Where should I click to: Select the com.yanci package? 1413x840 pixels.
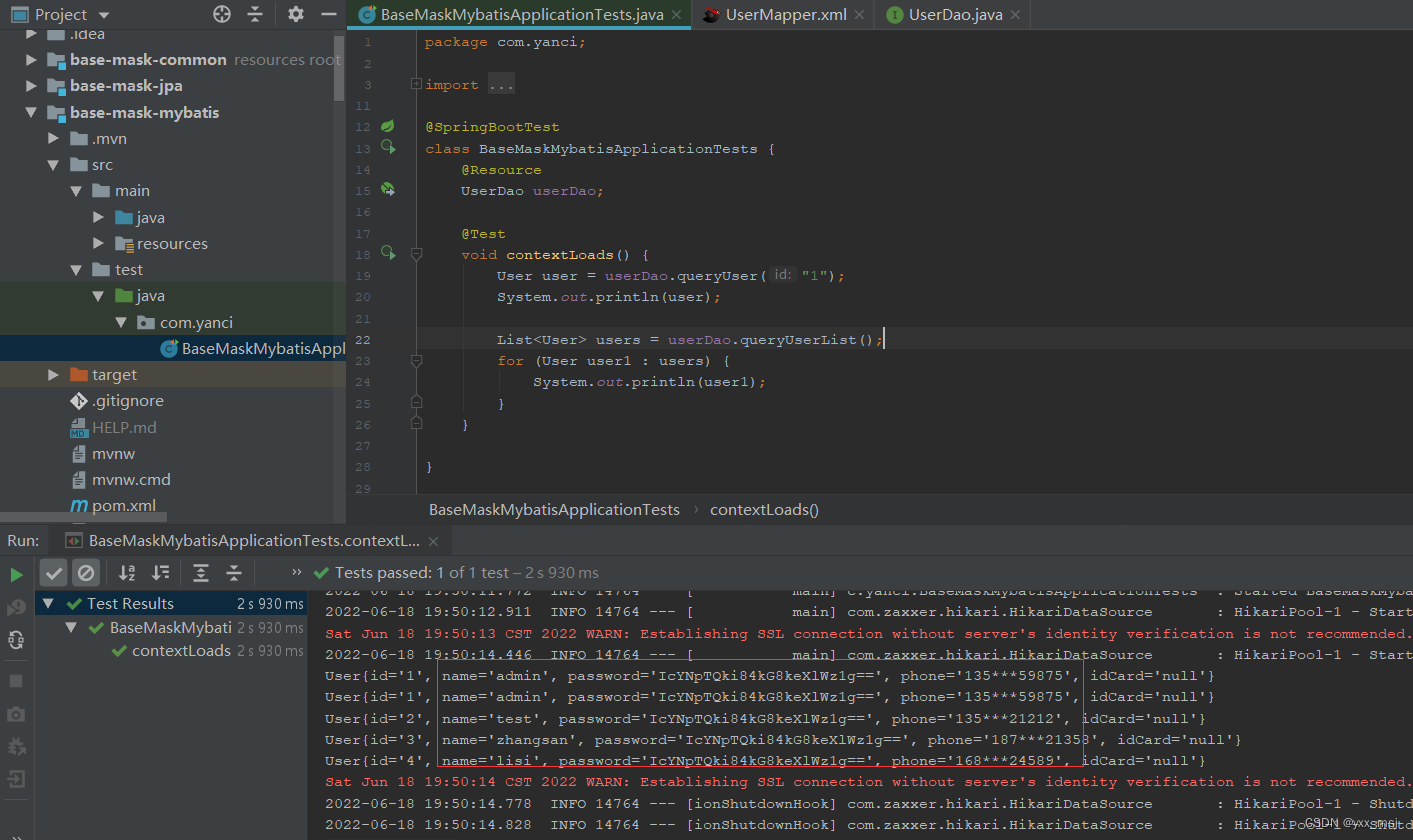pyautogui.click(x=185, y=323)
